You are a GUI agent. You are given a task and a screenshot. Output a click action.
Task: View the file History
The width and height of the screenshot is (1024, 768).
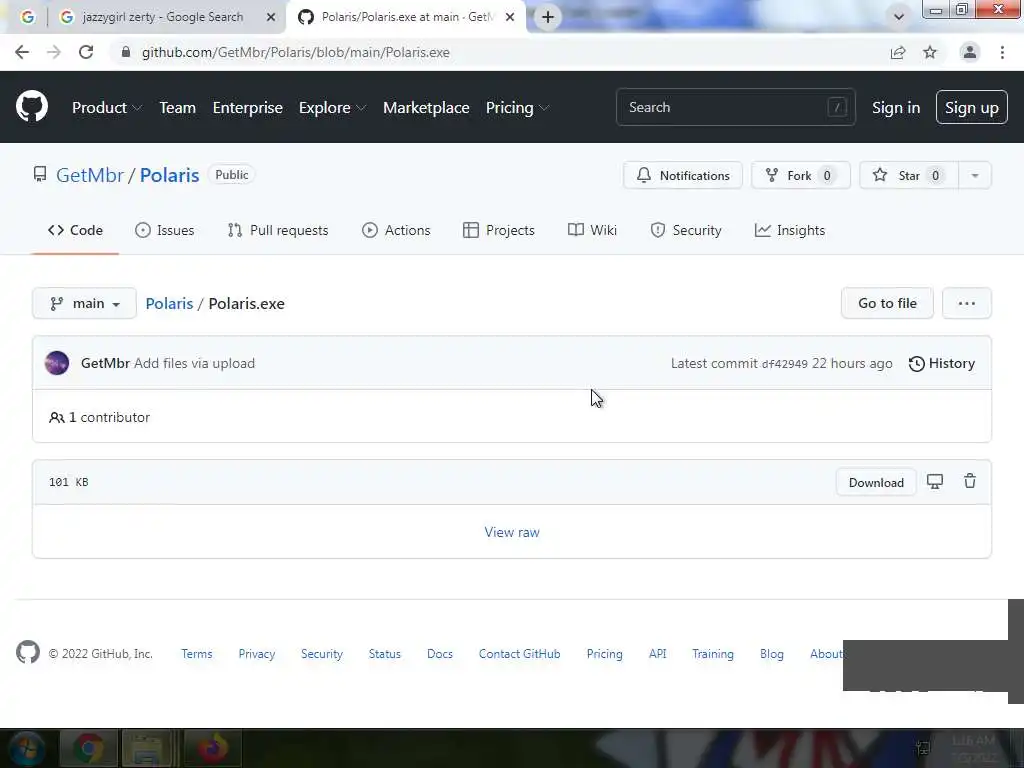942,363
